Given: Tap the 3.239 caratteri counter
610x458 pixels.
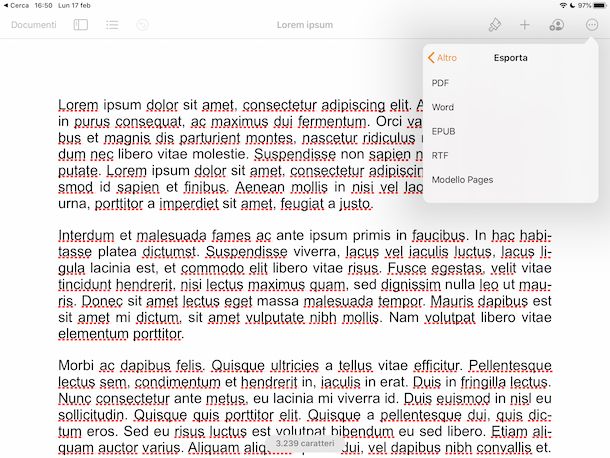Looking at the screenshot, I should [305, 443].
